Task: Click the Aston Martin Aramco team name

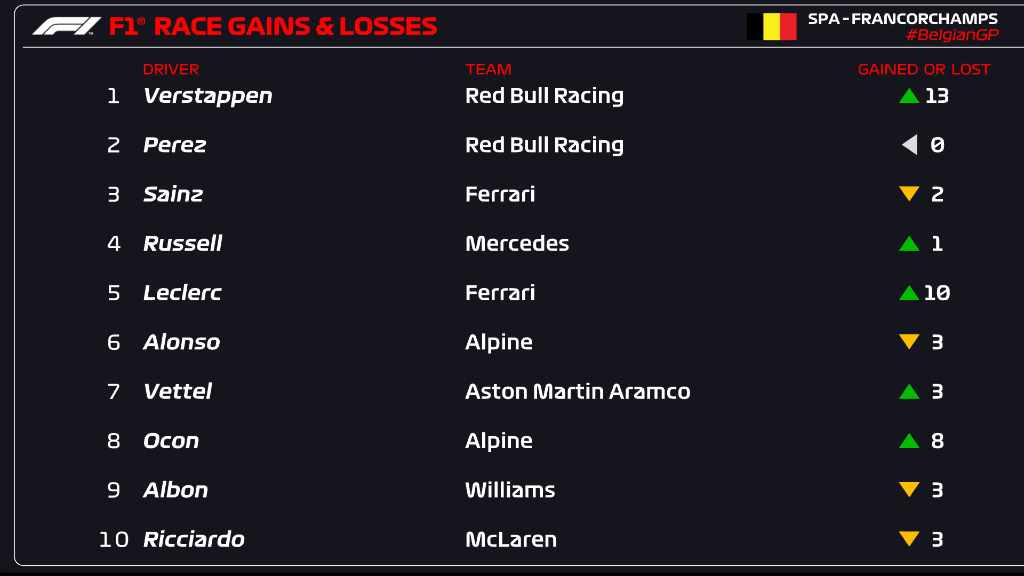Action: coord(577,391)
